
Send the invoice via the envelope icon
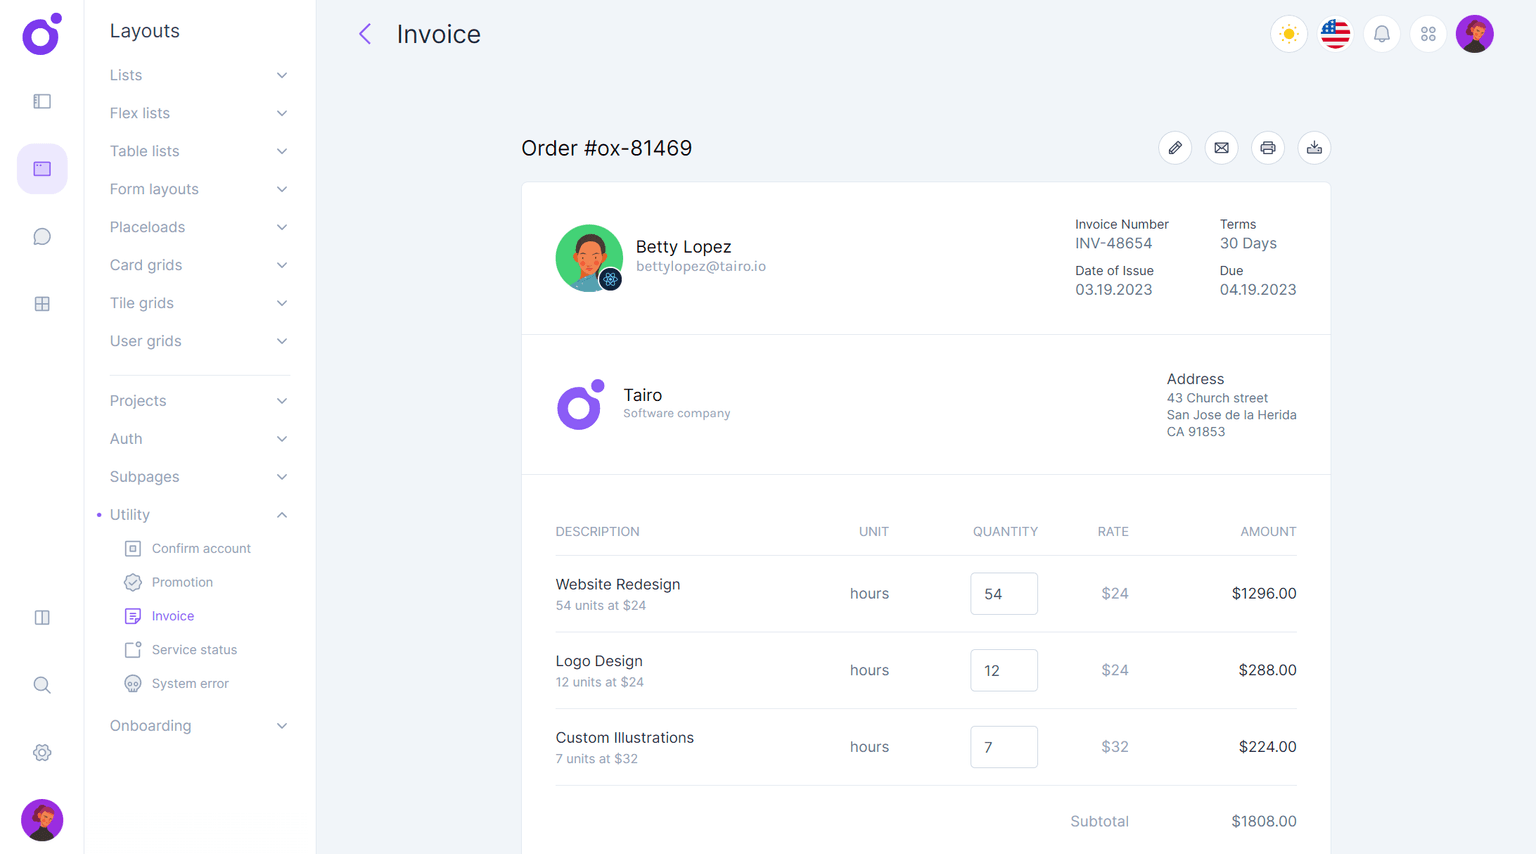1221,147
